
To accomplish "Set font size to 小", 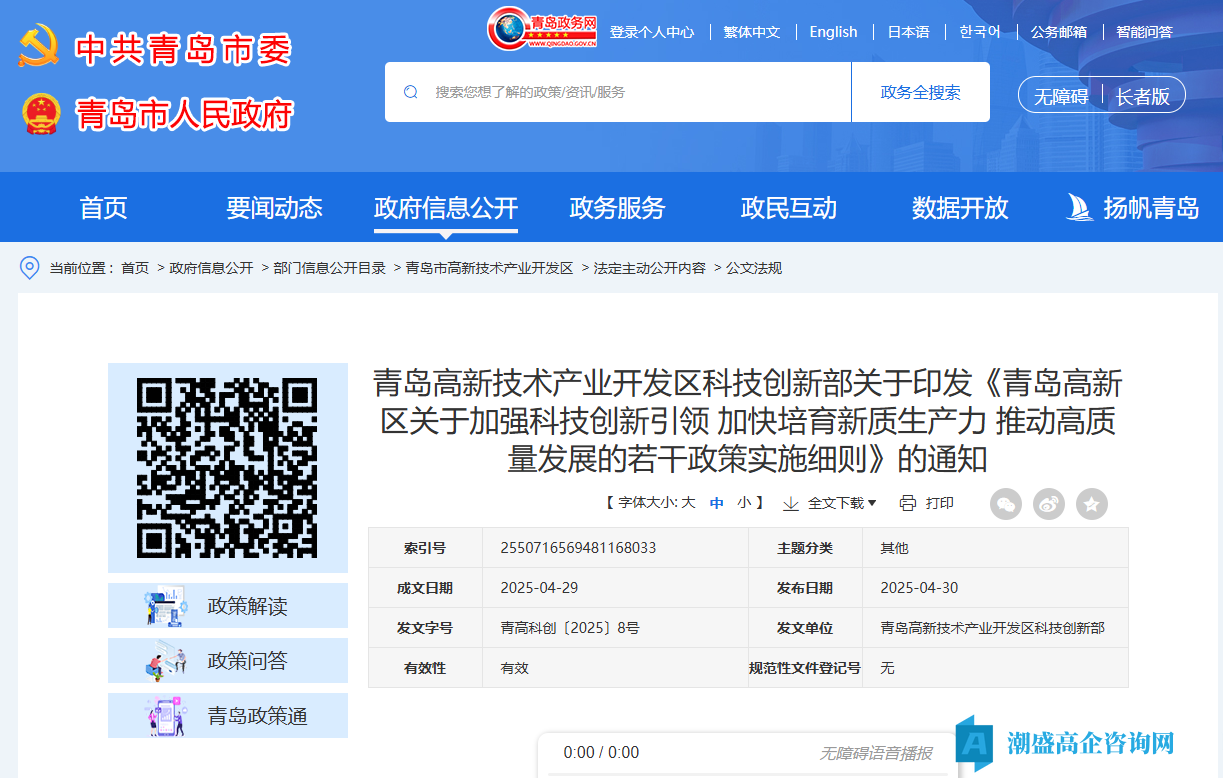I will (x=744, y=503).
